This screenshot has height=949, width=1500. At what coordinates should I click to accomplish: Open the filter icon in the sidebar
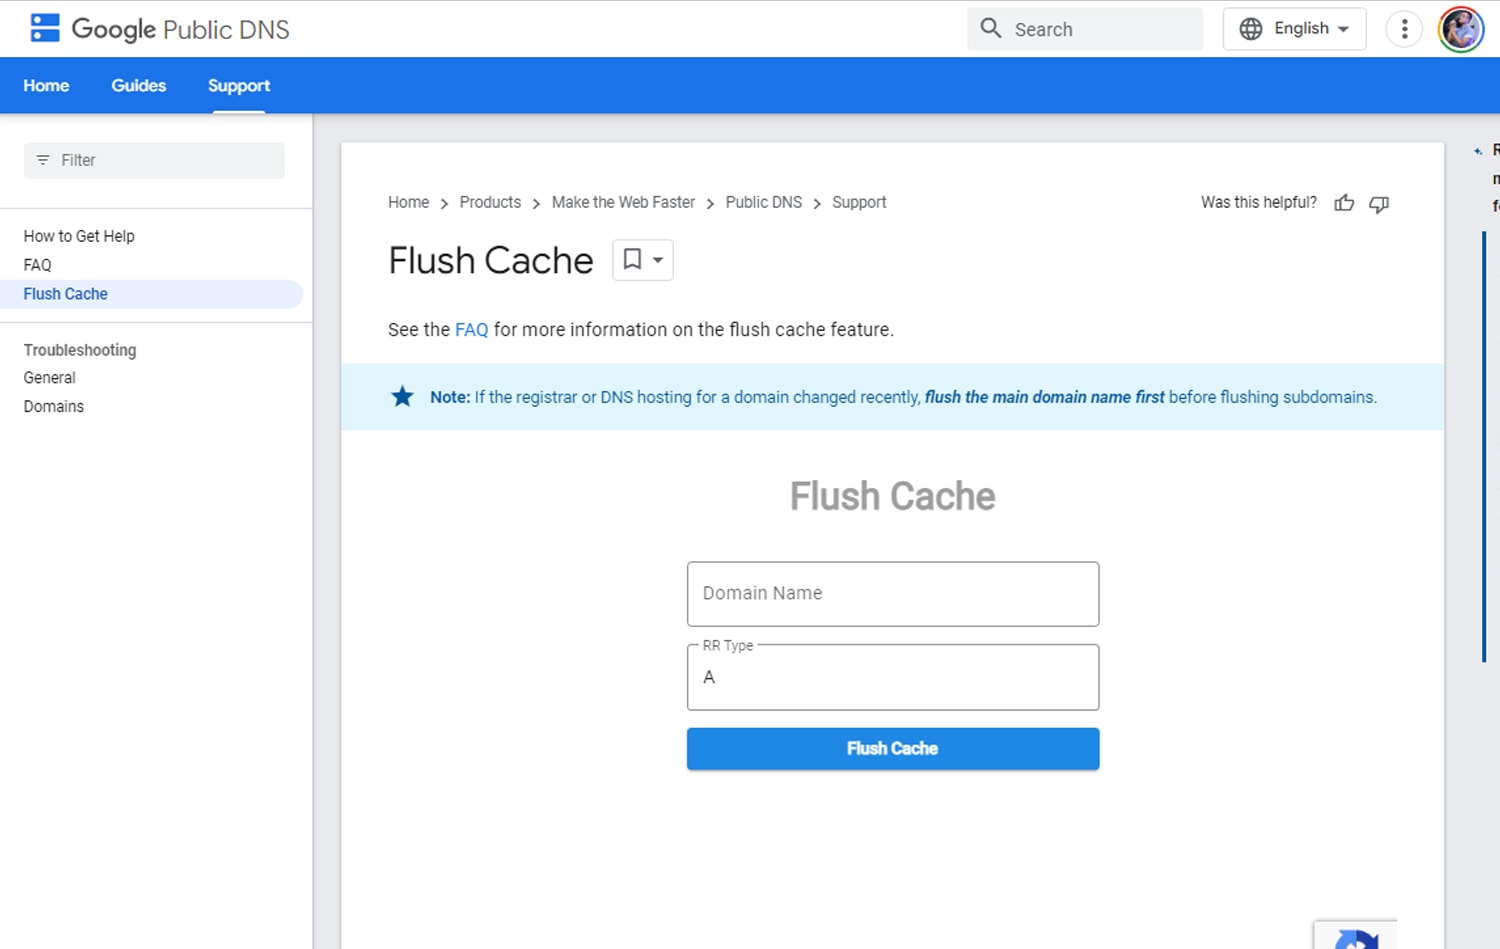pos(42,160)
